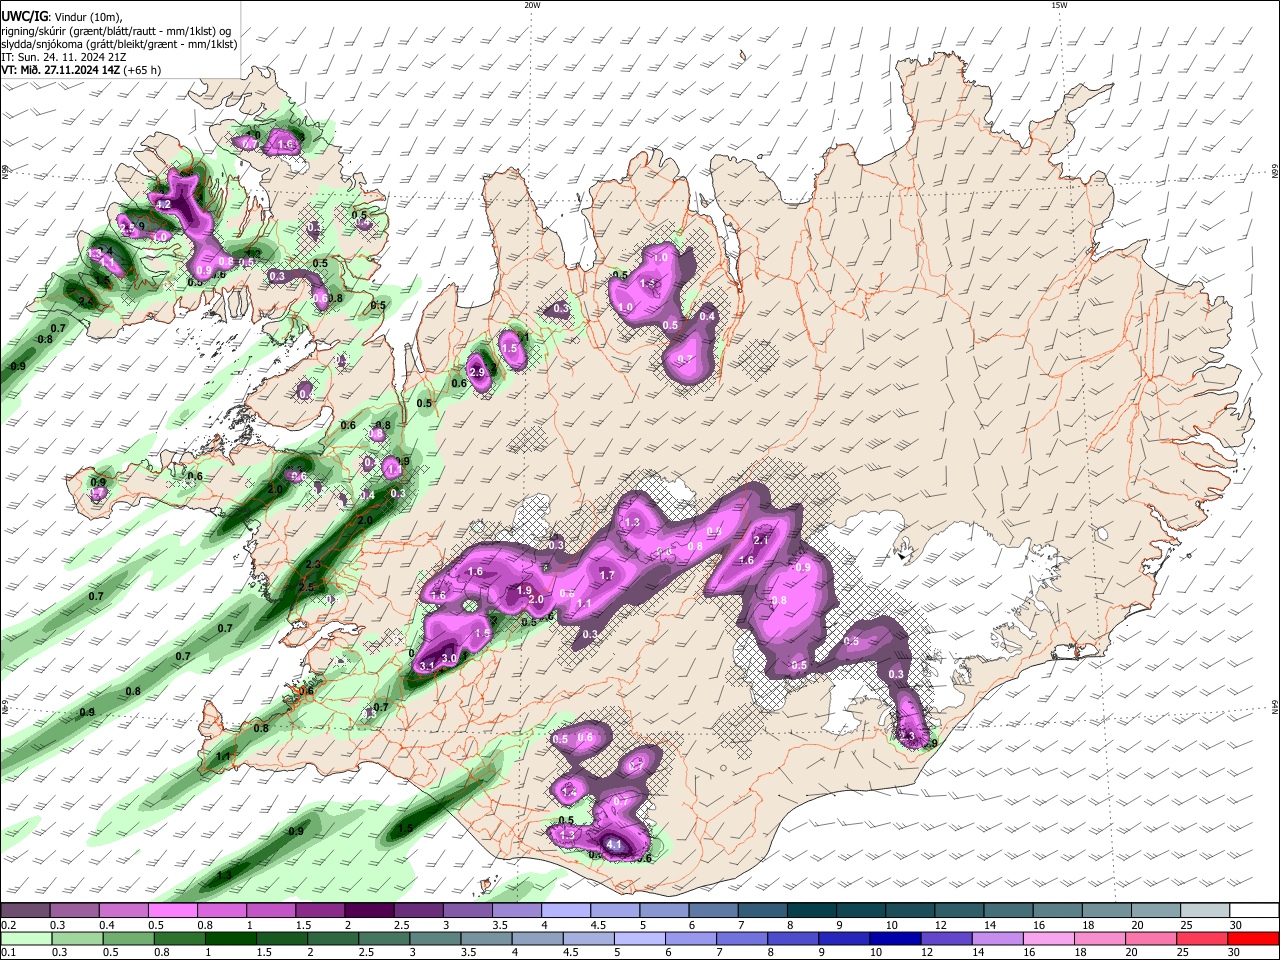Select the top-row swatch between 0.3 and 0.4
This screenshot has height=960, width=1280.
tap(74, 911)
